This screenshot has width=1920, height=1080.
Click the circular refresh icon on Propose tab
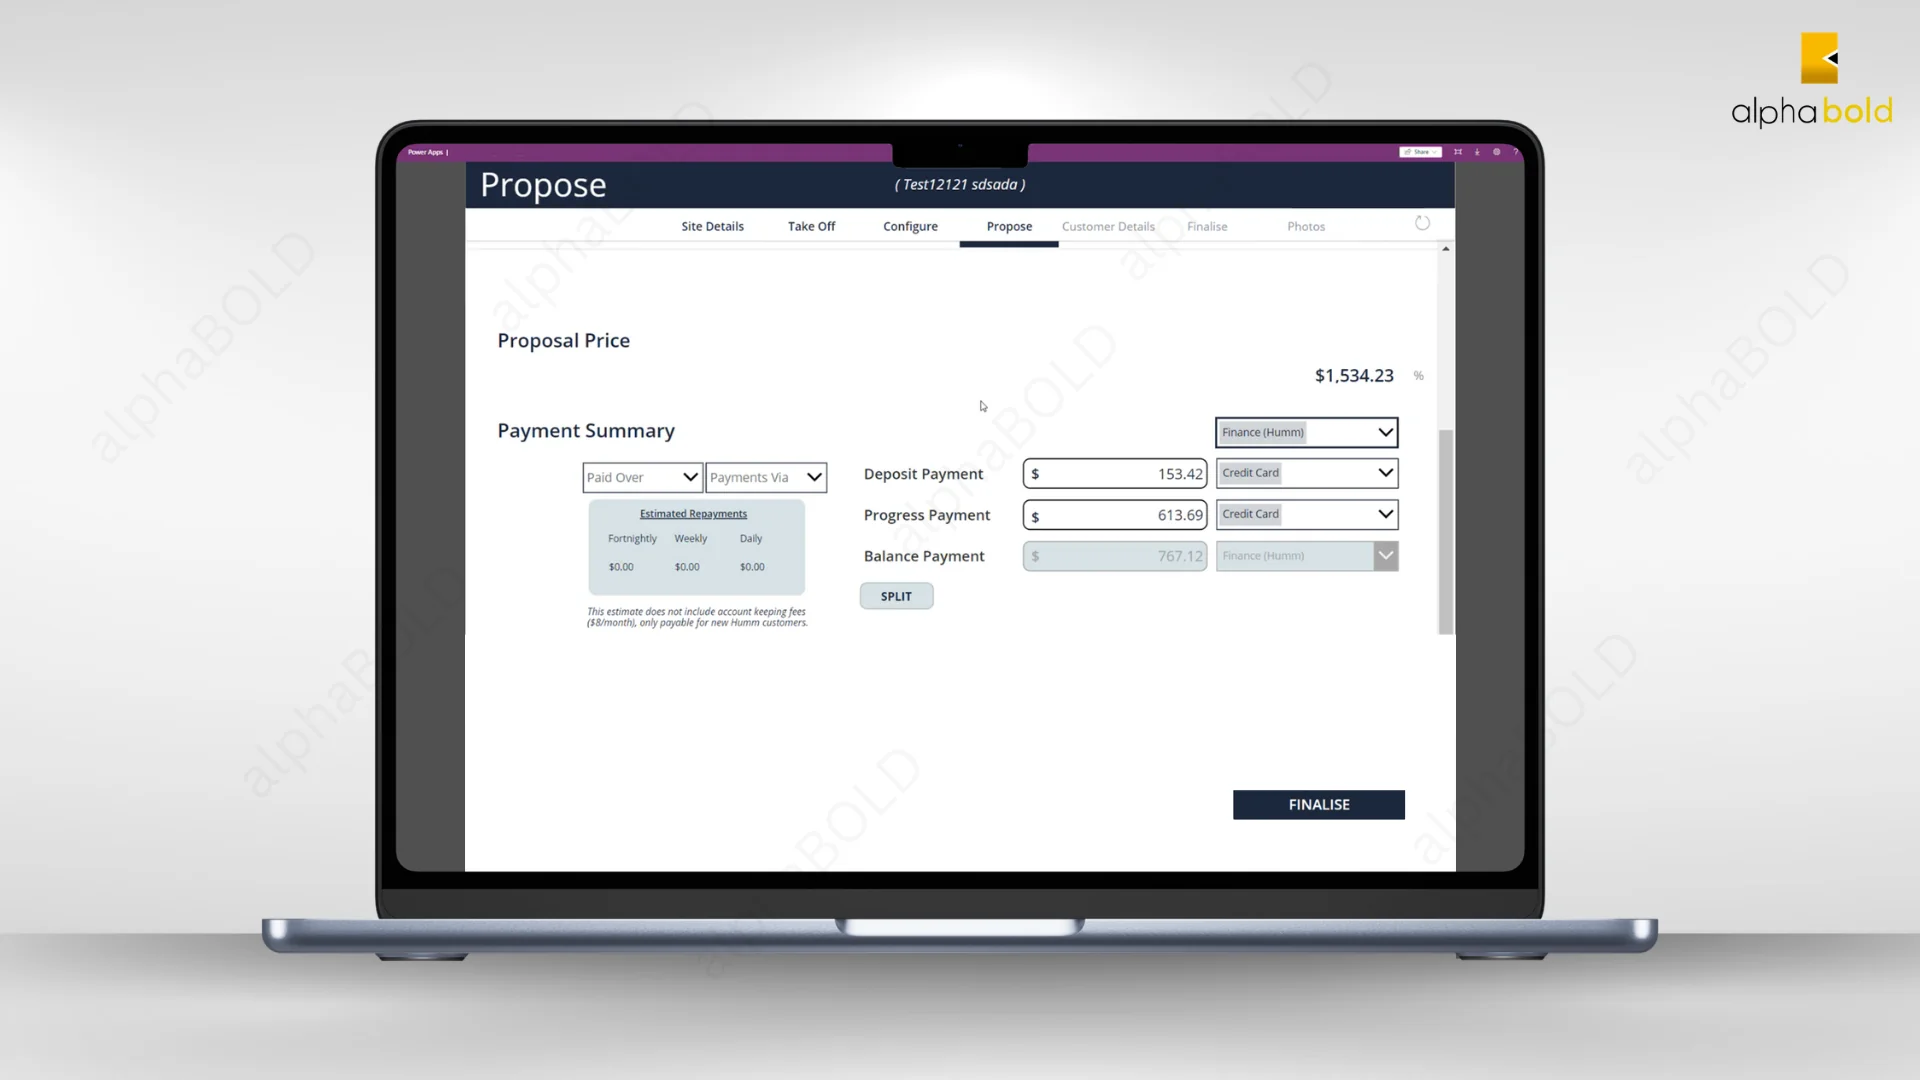click(x=1422, y=223)
